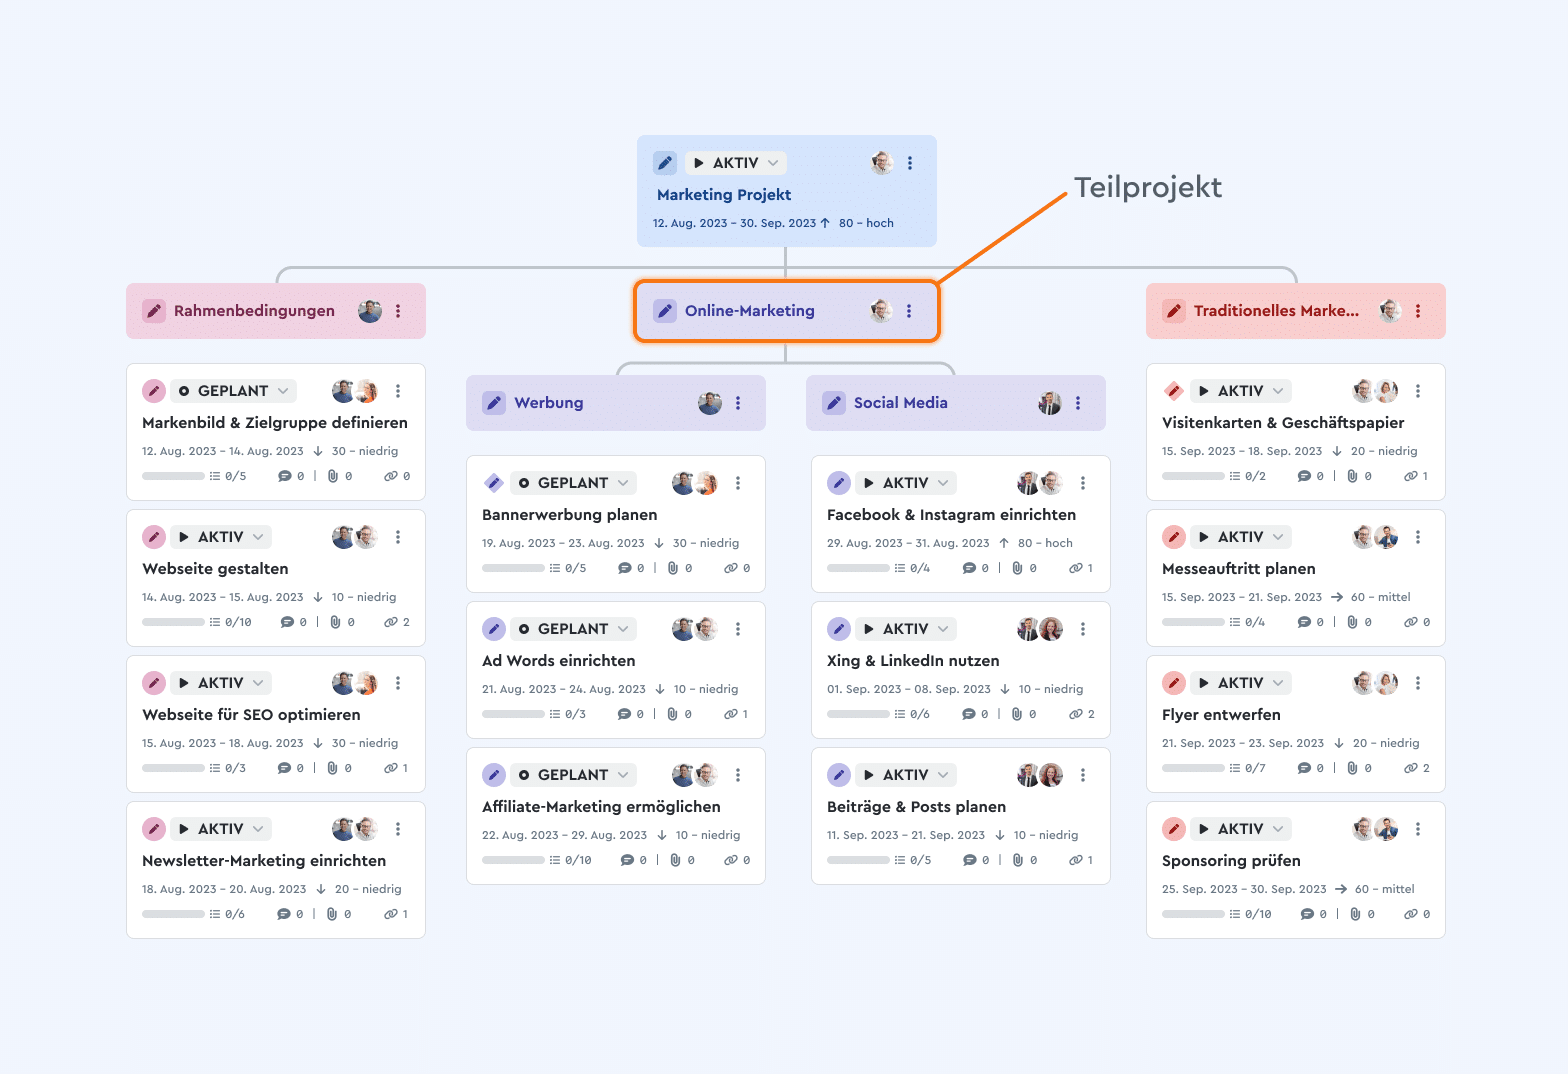
Task: Click priority '60 – mittel' on Messeauftritt planen
Action: (1381, 597)
